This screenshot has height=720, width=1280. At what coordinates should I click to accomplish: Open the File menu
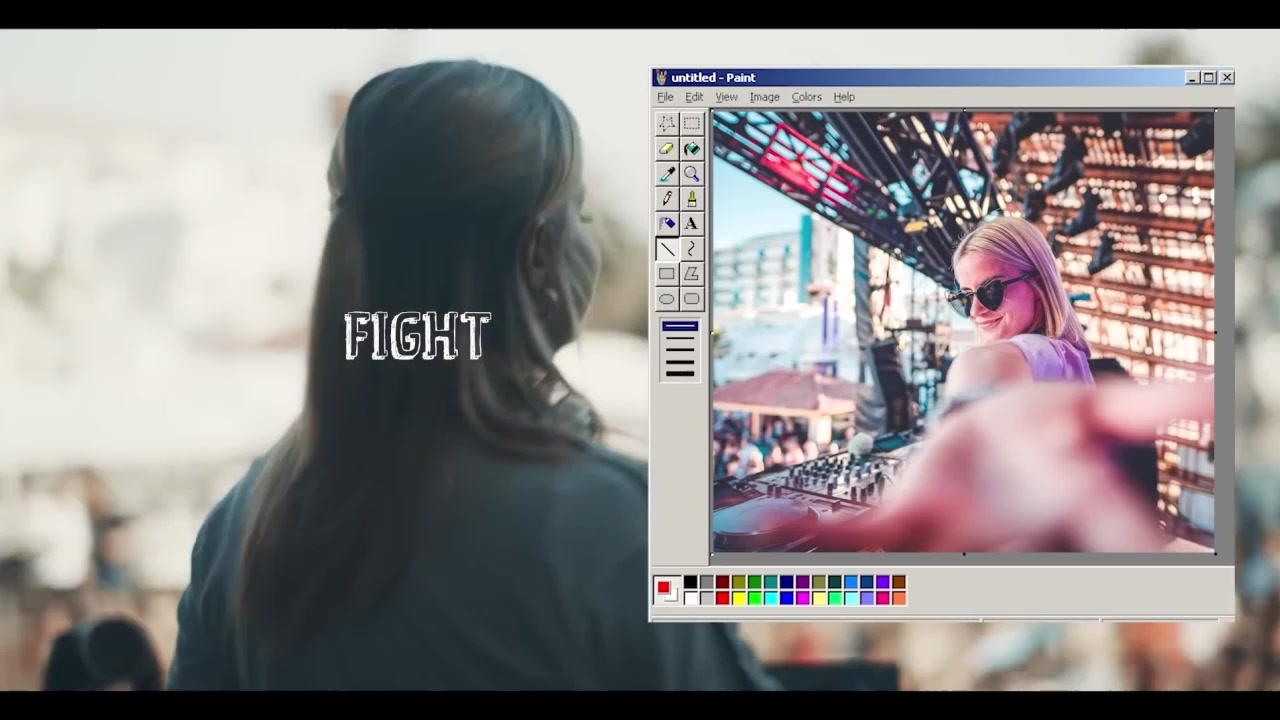[x=665, y=97]
